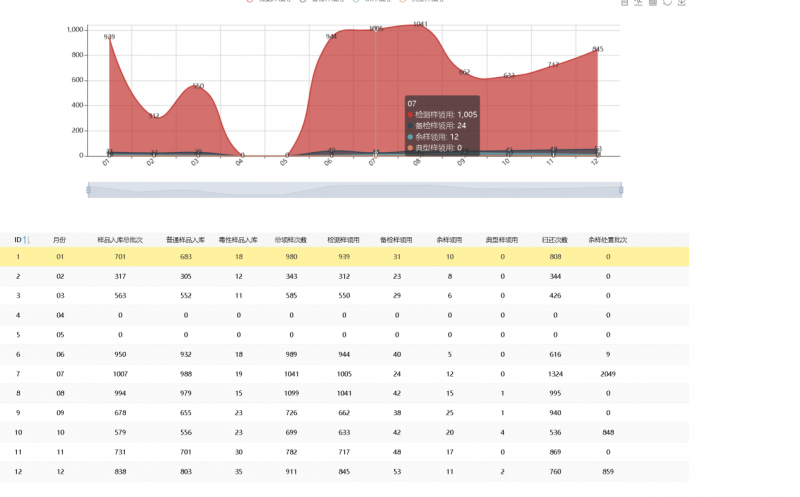Viewport: 800px width, 497px height.
Task: Click right handle of data zoom slider
Action: coord(621,190)
